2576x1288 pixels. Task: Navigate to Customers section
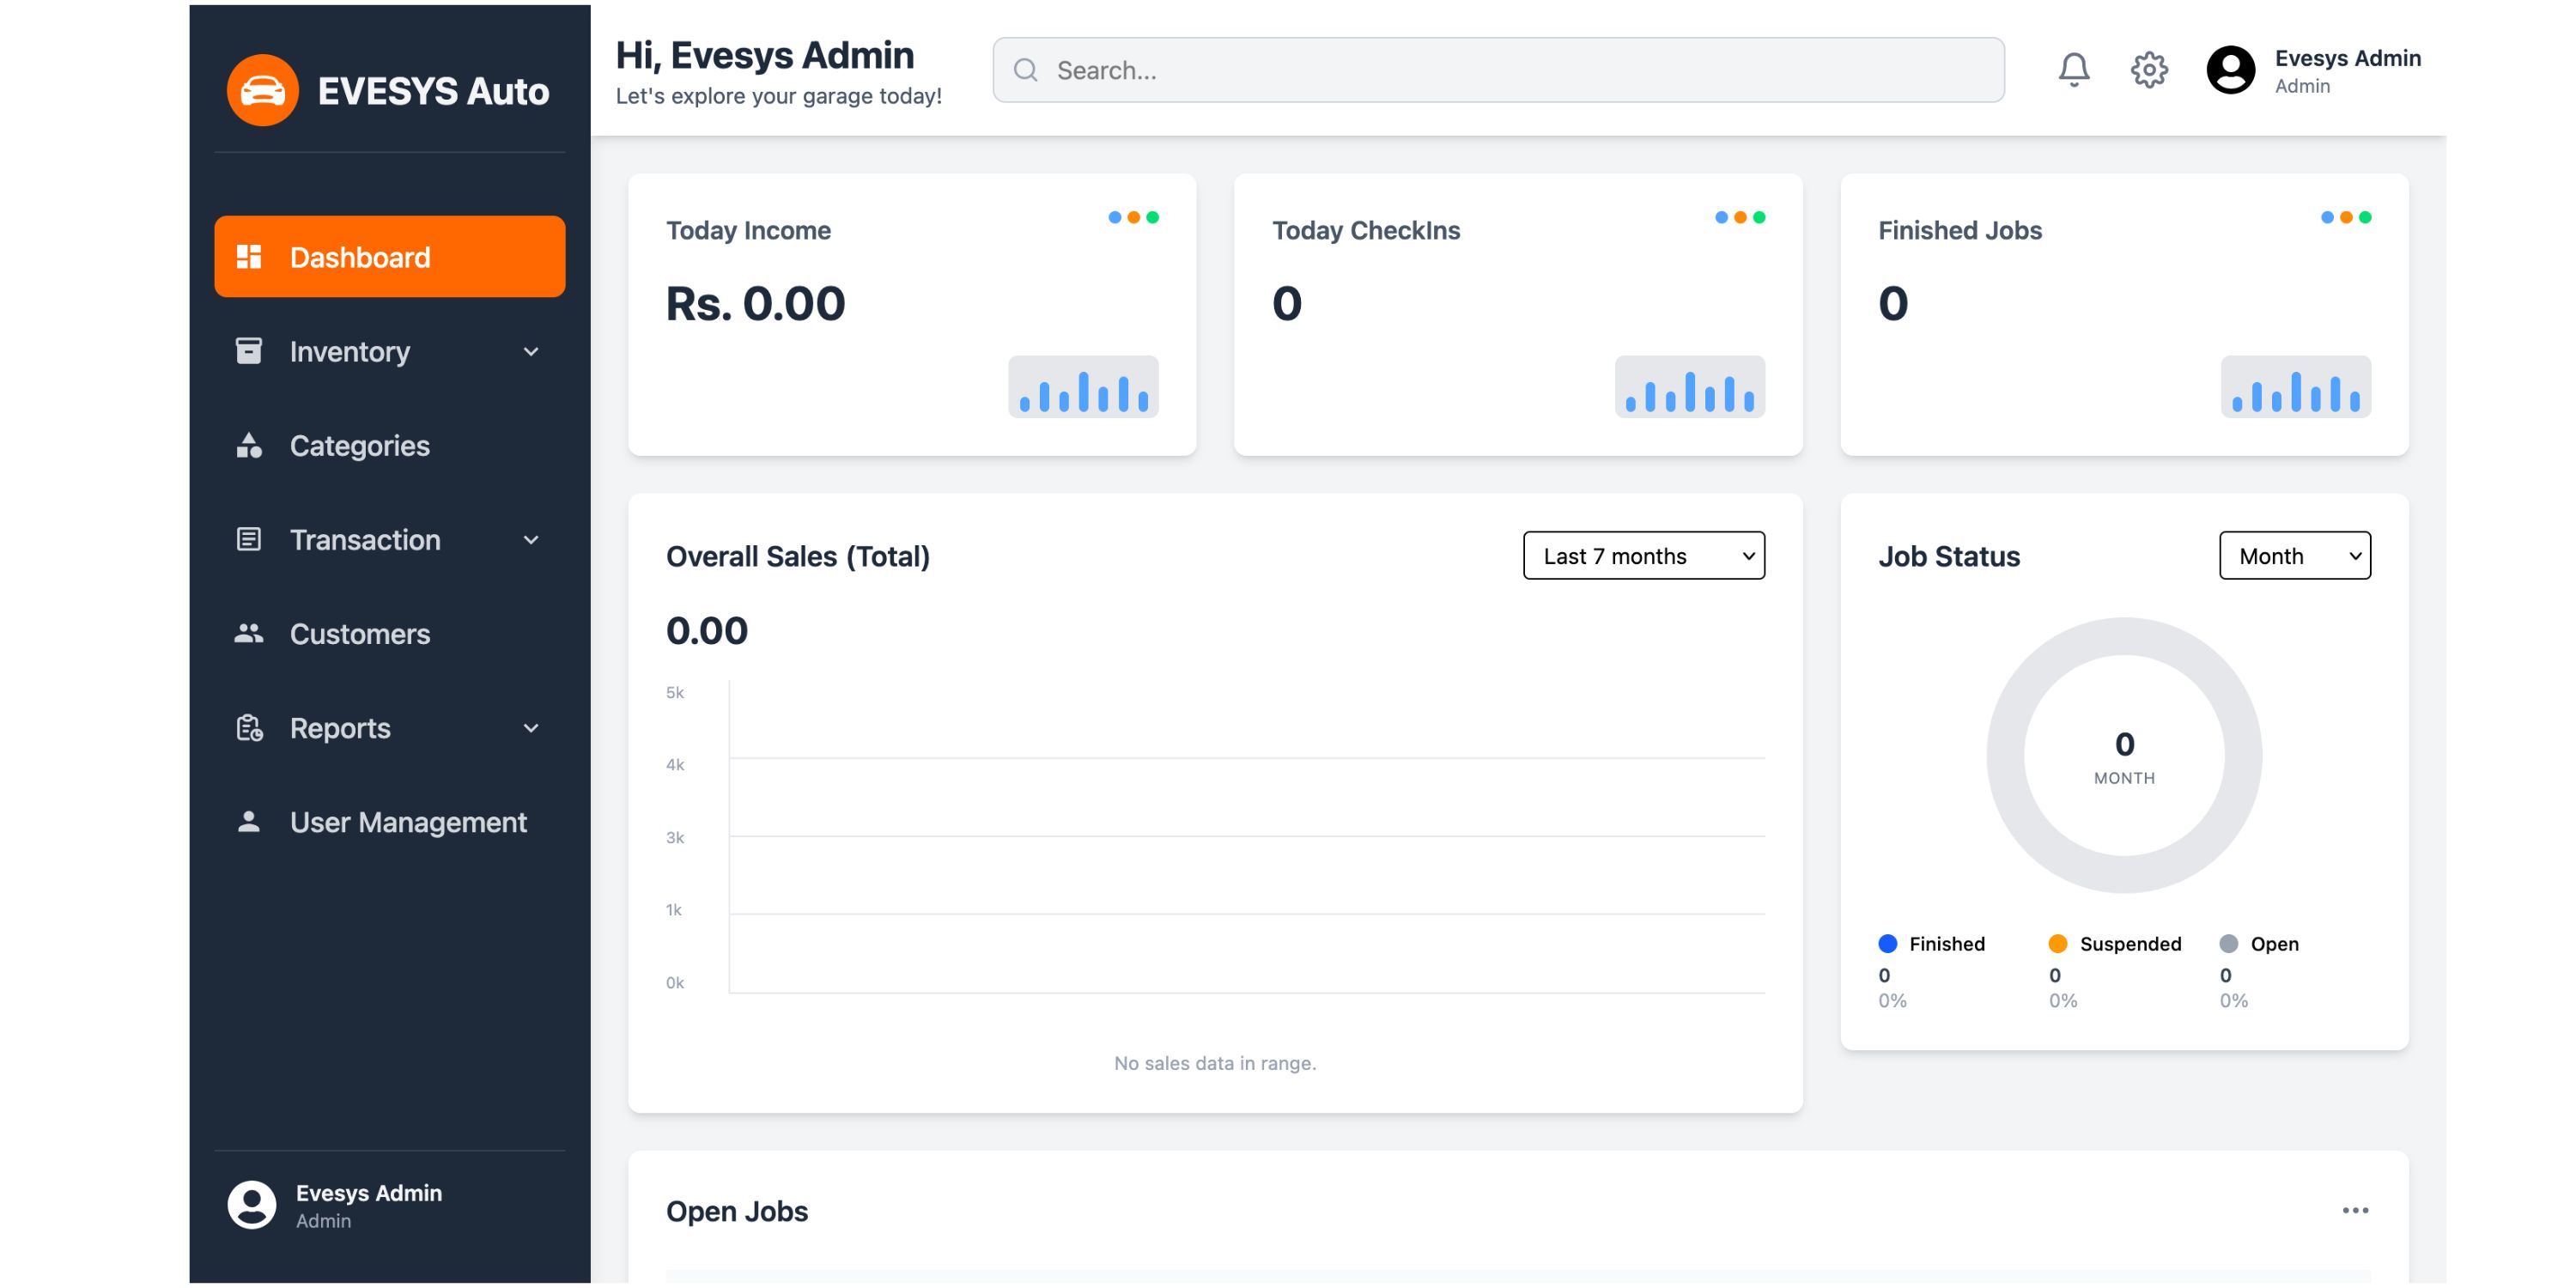359,634
